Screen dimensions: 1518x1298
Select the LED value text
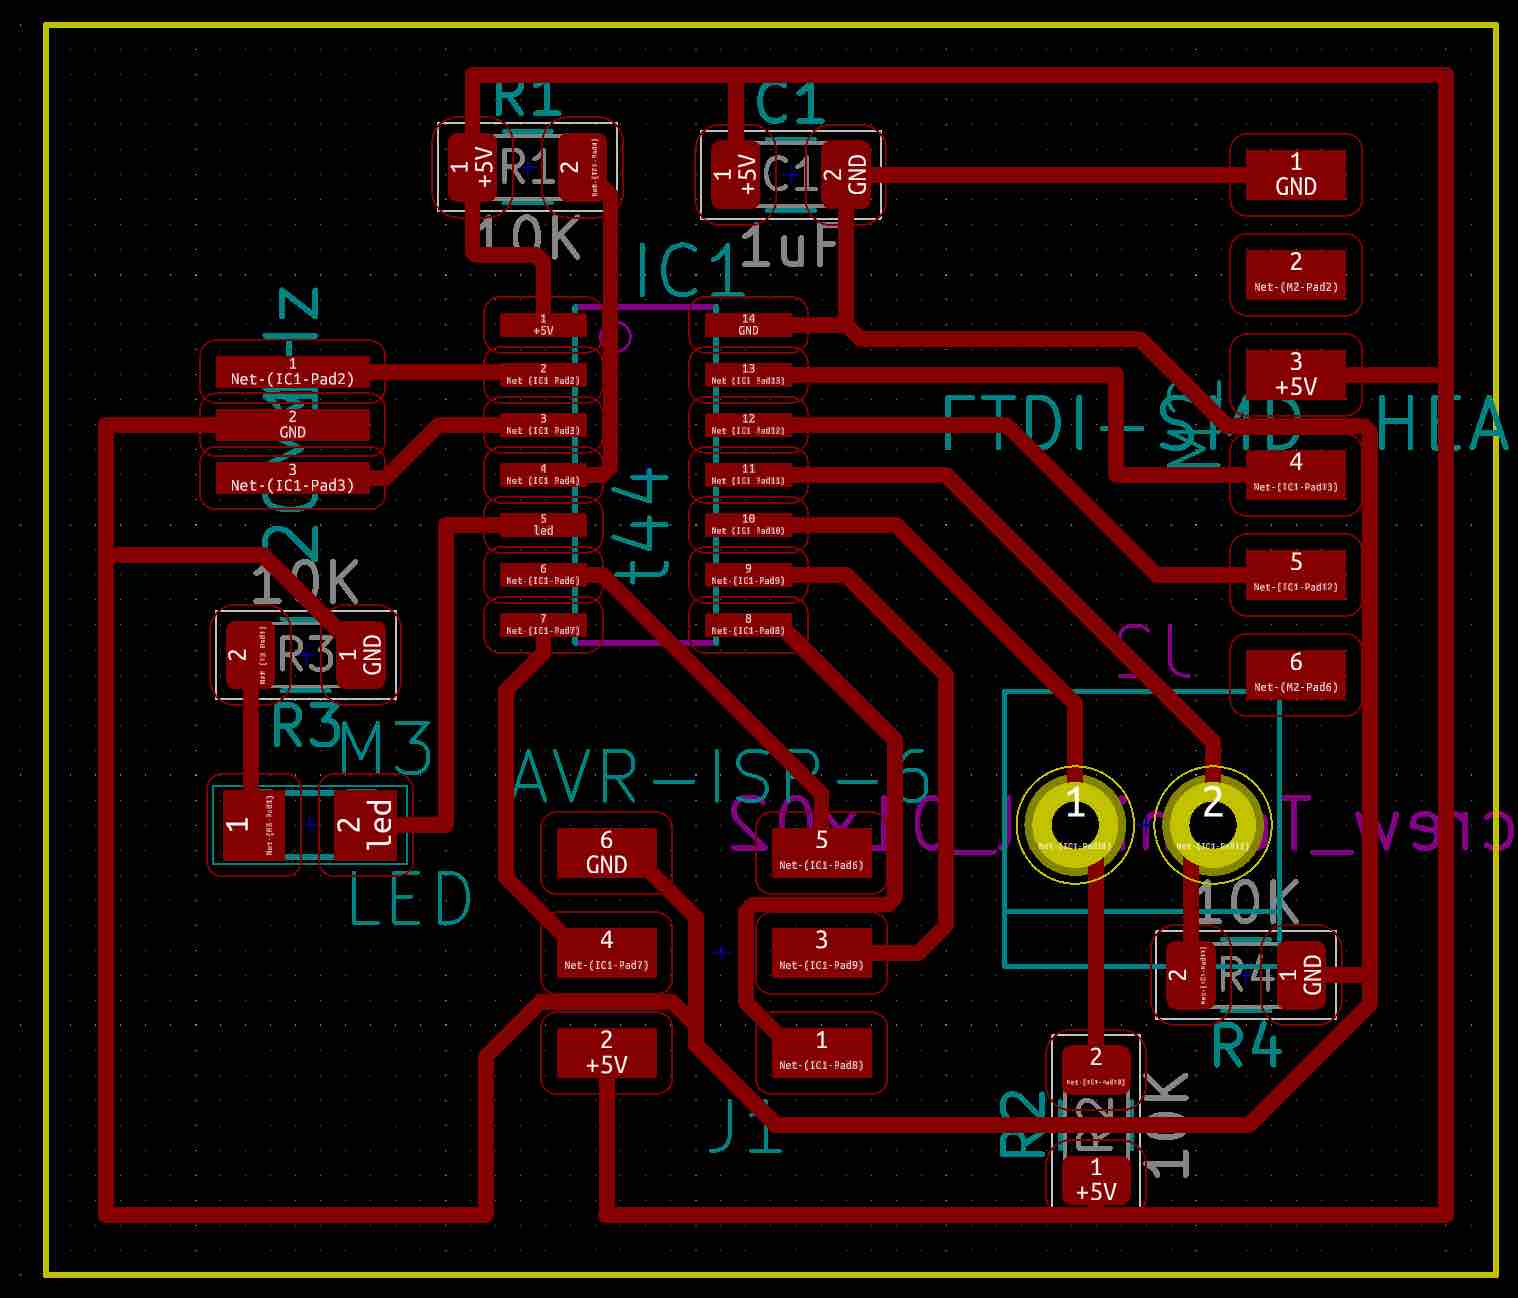pos(411,899)
